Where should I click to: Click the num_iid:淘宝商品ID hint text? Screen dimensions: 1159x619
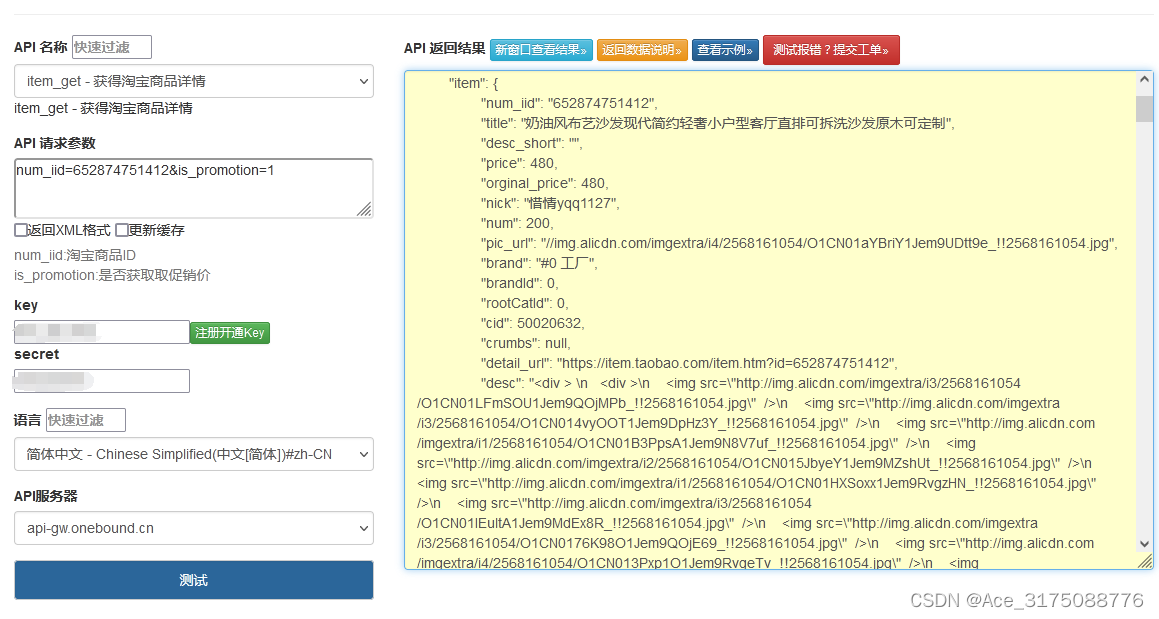coord(75,255)
